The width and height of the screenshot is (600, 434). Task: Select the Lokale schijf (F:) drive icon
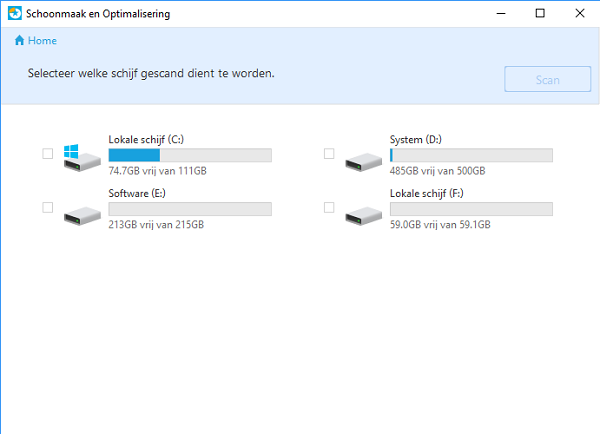pos(362,210)
